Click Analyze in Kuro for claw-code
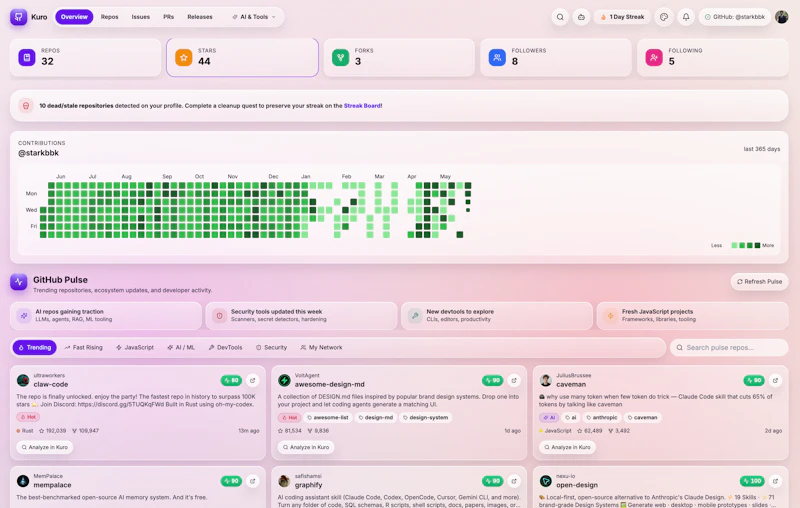This screenshot has height=508, width=800. (45, 447)
